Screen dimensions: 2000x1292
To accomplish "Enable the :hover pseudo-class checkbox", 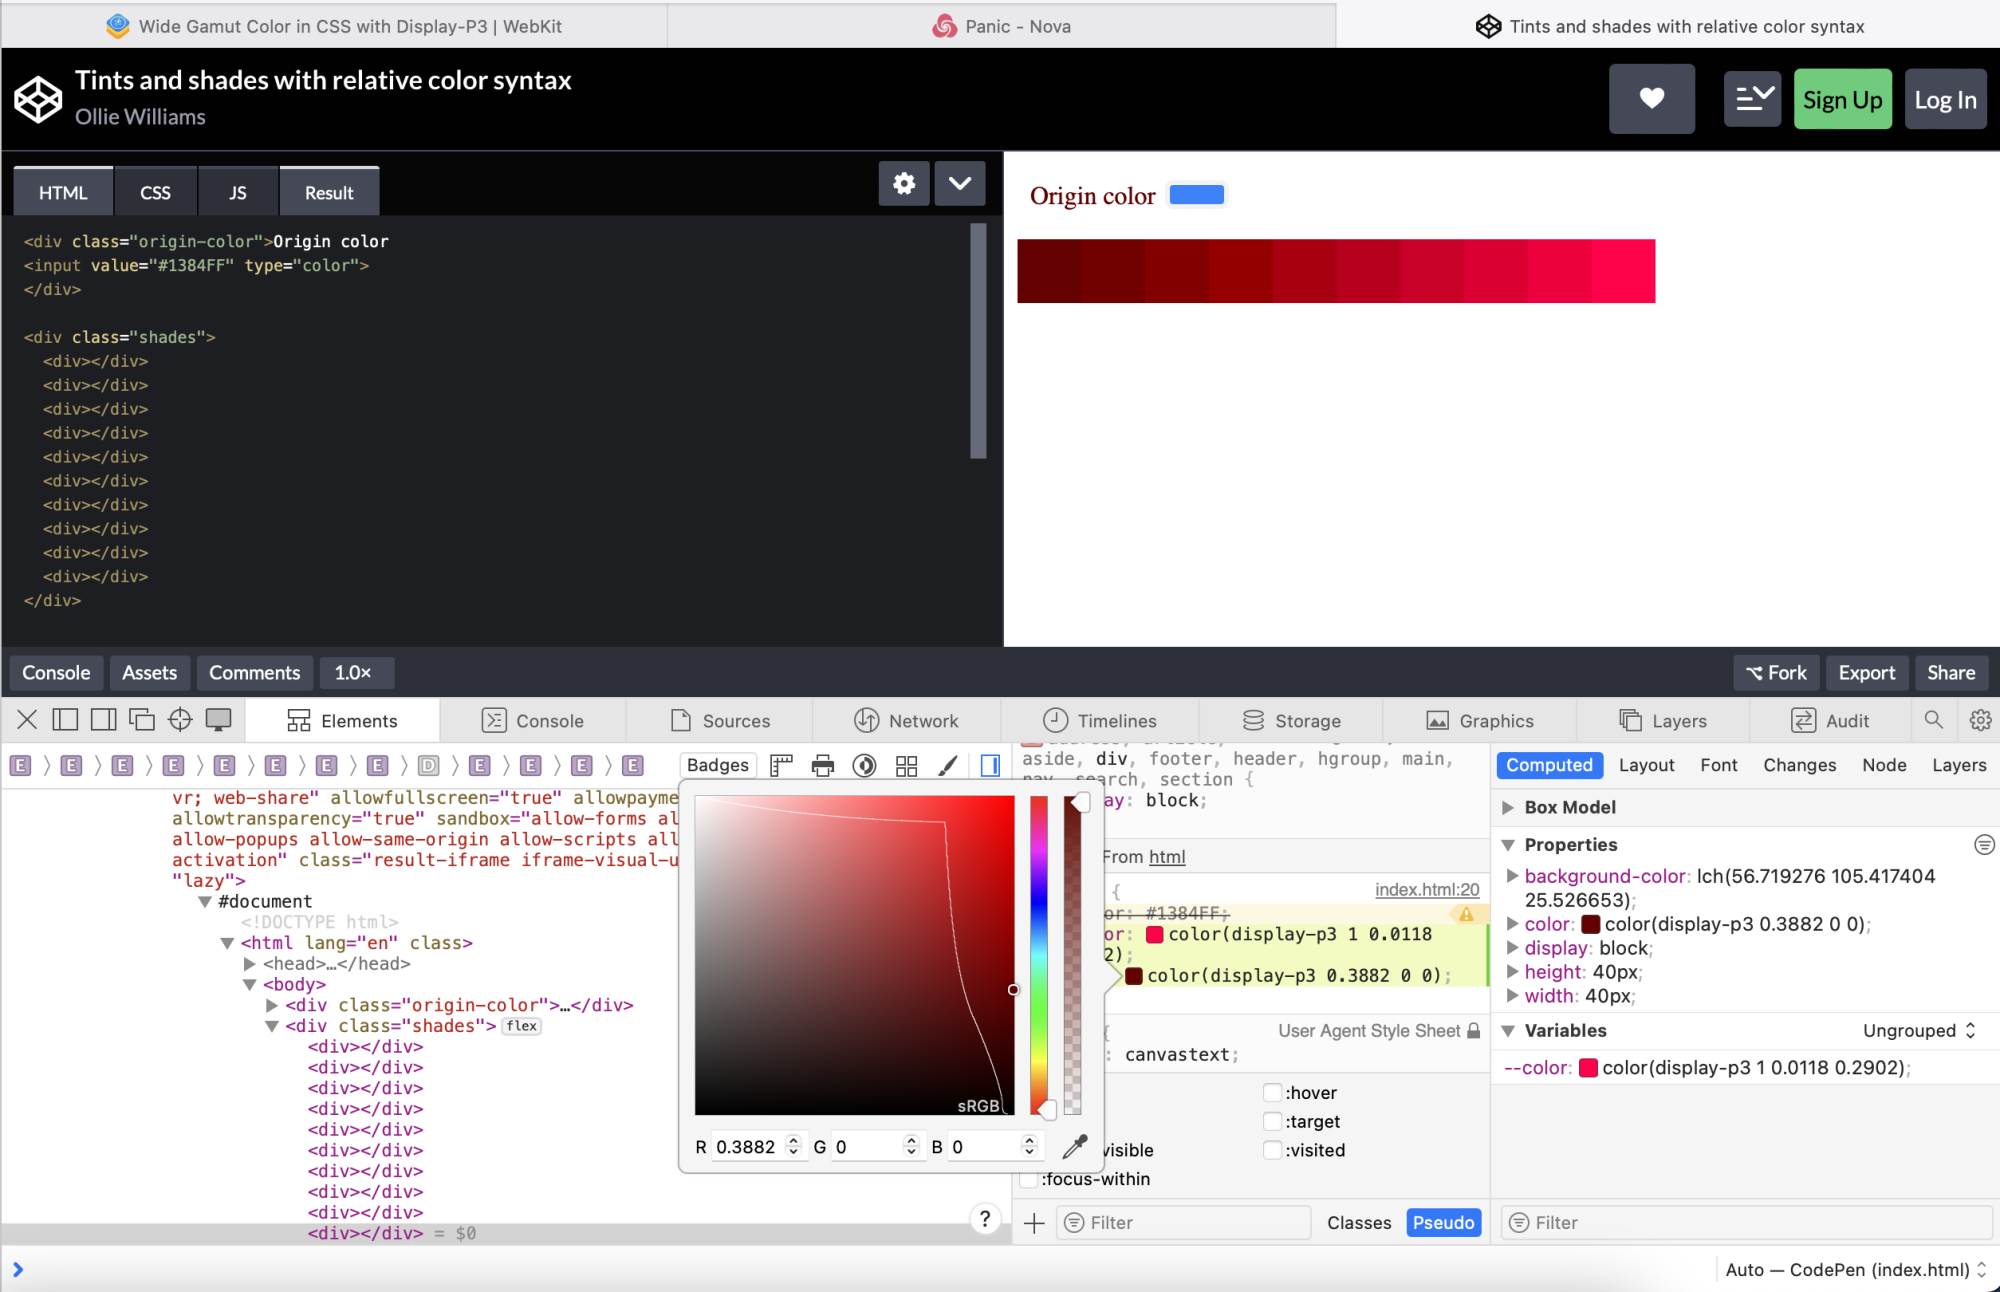I will point(1272,1092).
